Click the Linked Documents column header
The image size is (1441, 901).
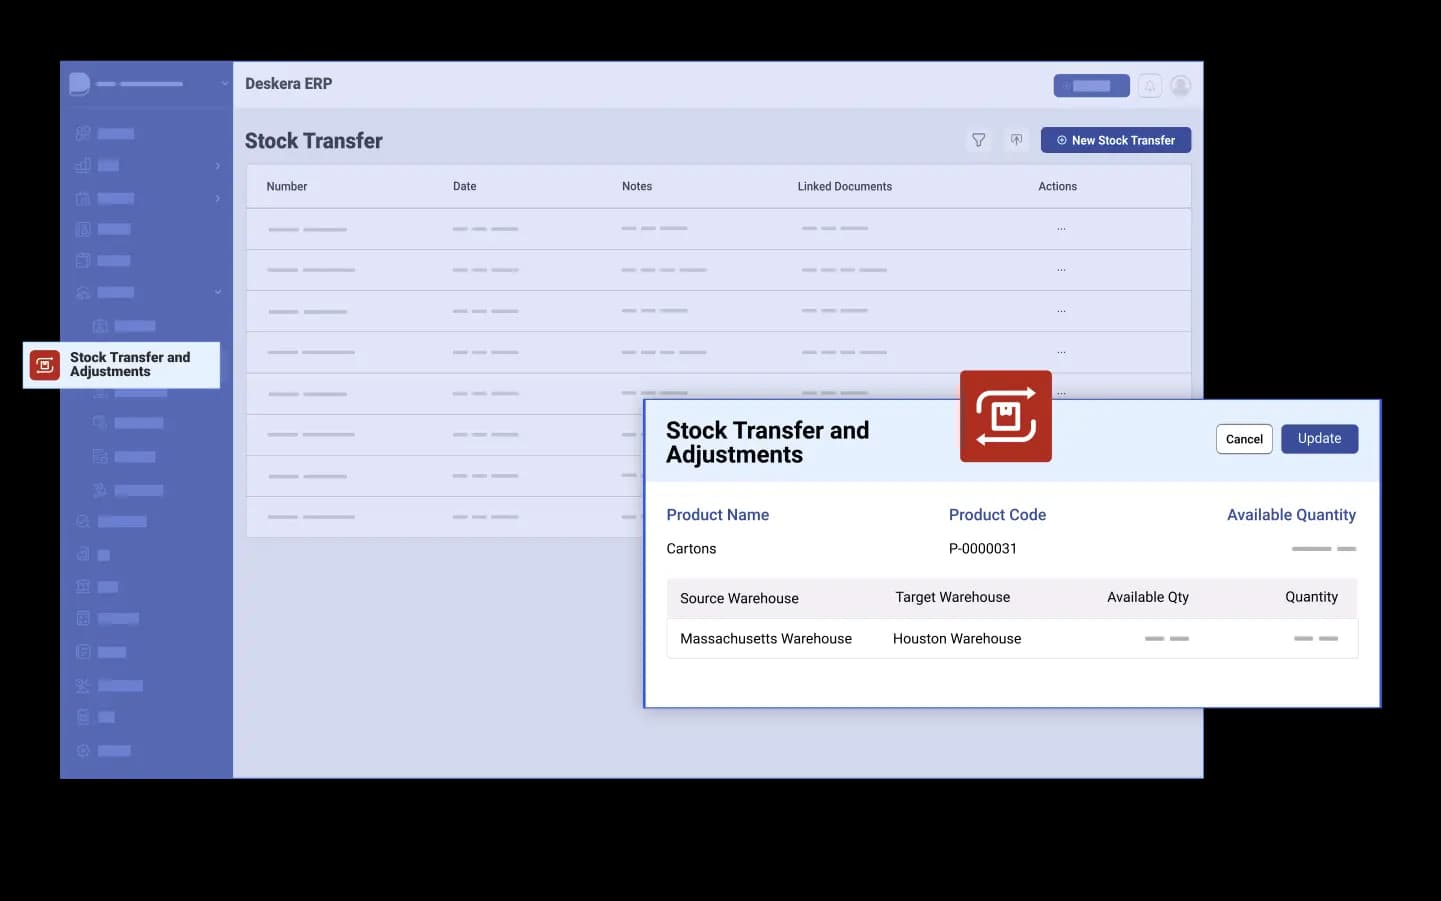[x=844, y=186]
